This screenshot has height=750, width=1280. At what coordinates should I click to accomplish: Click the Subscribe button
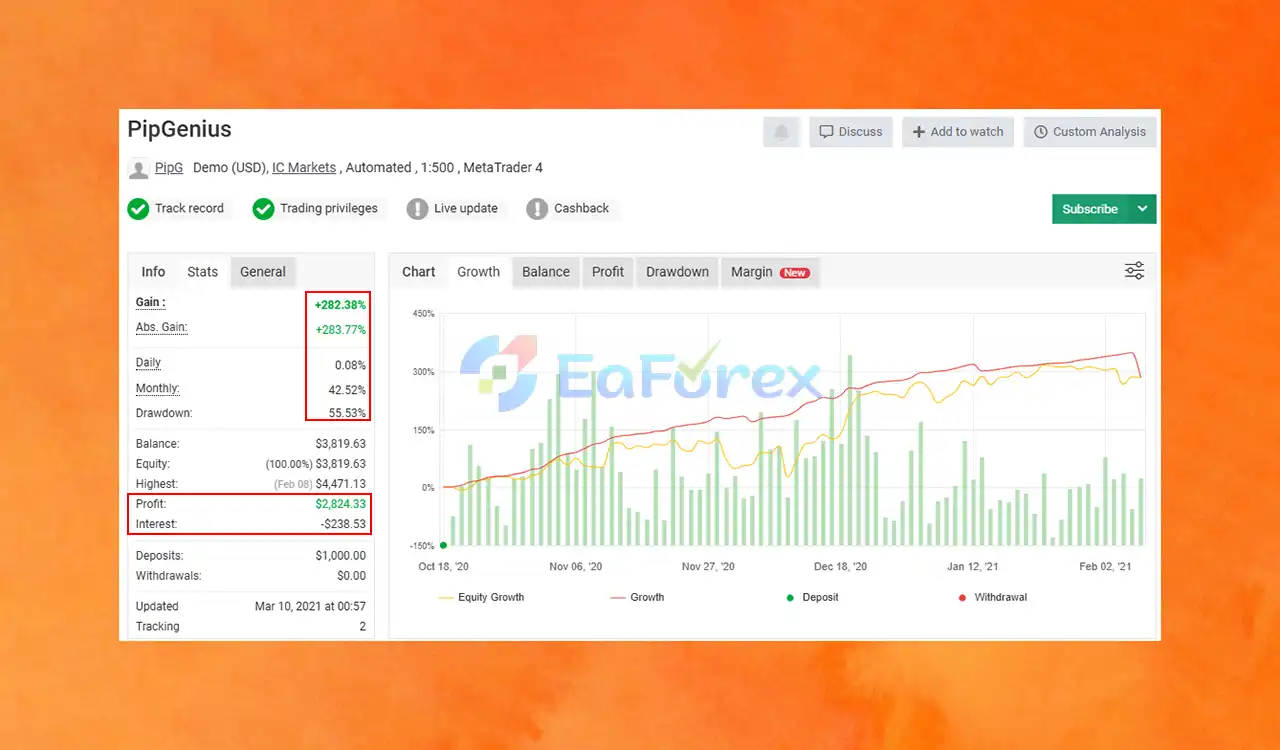1090,209
